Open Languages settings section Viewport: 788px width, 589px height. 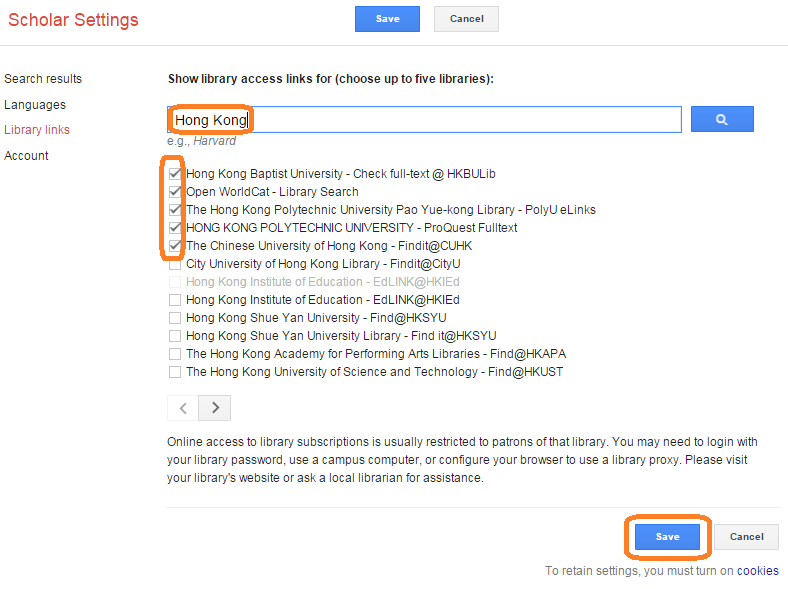35,105
